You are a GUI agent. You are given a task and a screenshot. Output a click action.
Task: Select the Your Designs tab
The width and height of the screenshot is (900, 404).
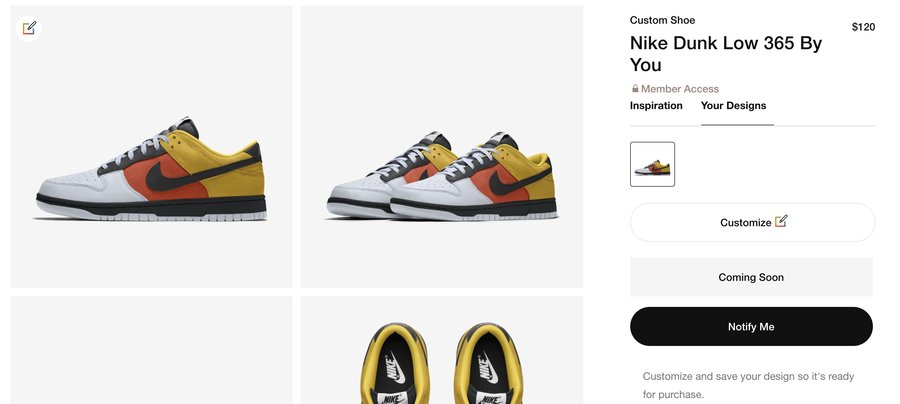coord(733,106)
